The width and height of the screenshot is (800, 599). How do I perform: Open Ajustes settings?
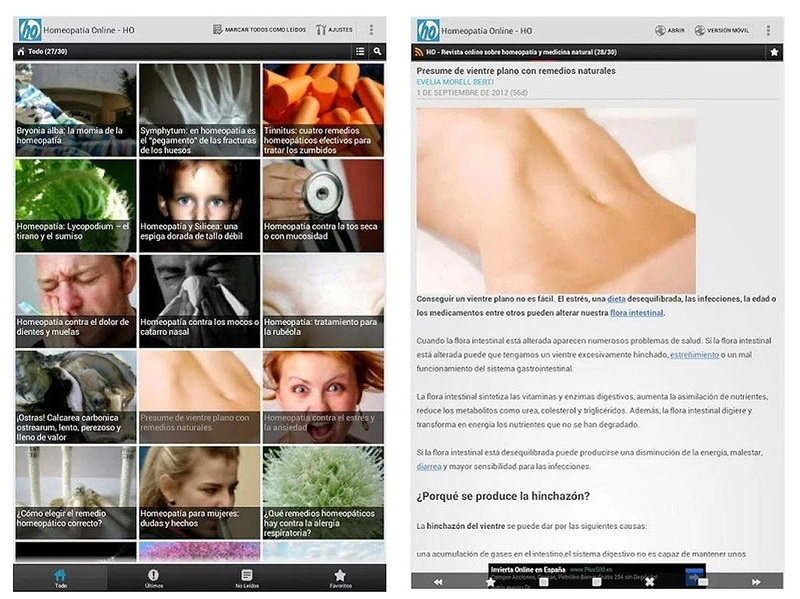click(334, 30)
